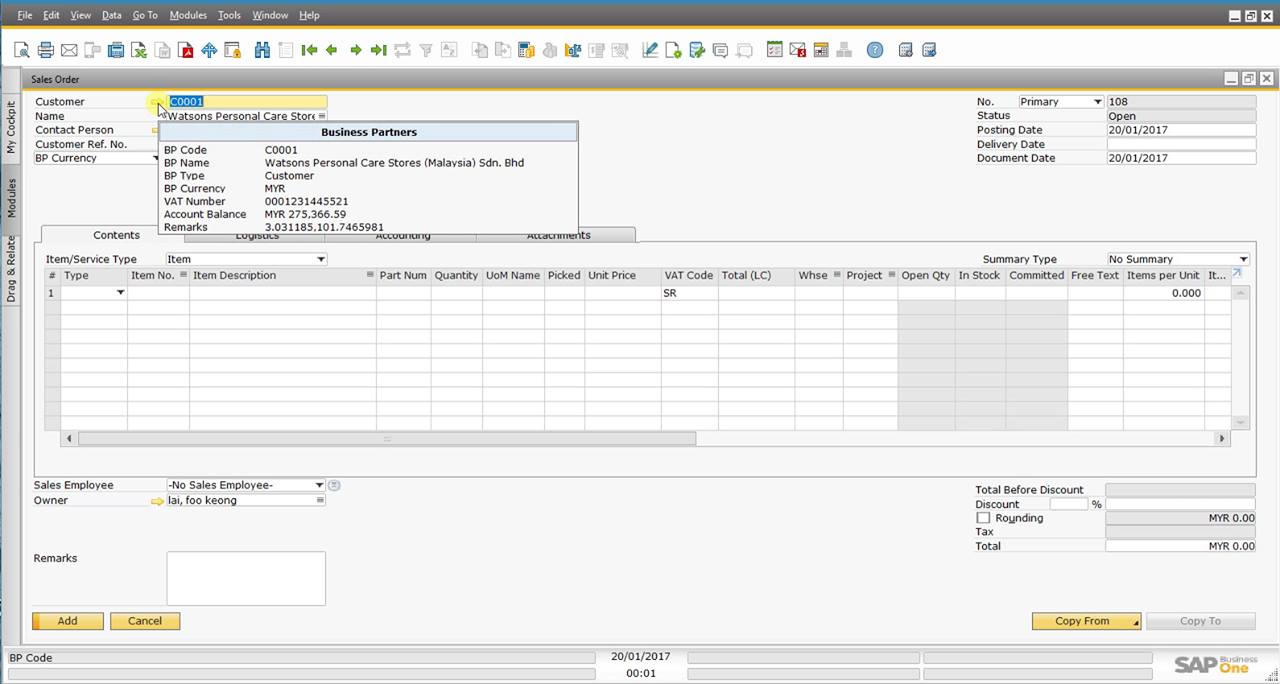Click the Customer code input field
Screen dimensions: 1280x684
coord(247,101)
